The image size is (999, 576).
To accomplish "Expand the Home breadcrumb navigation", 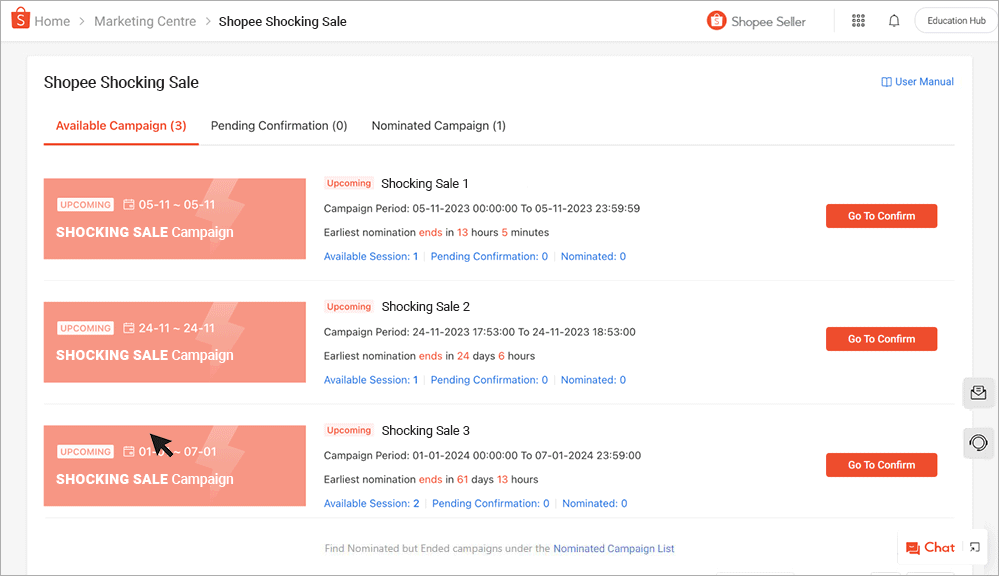I will pos(52,20).
